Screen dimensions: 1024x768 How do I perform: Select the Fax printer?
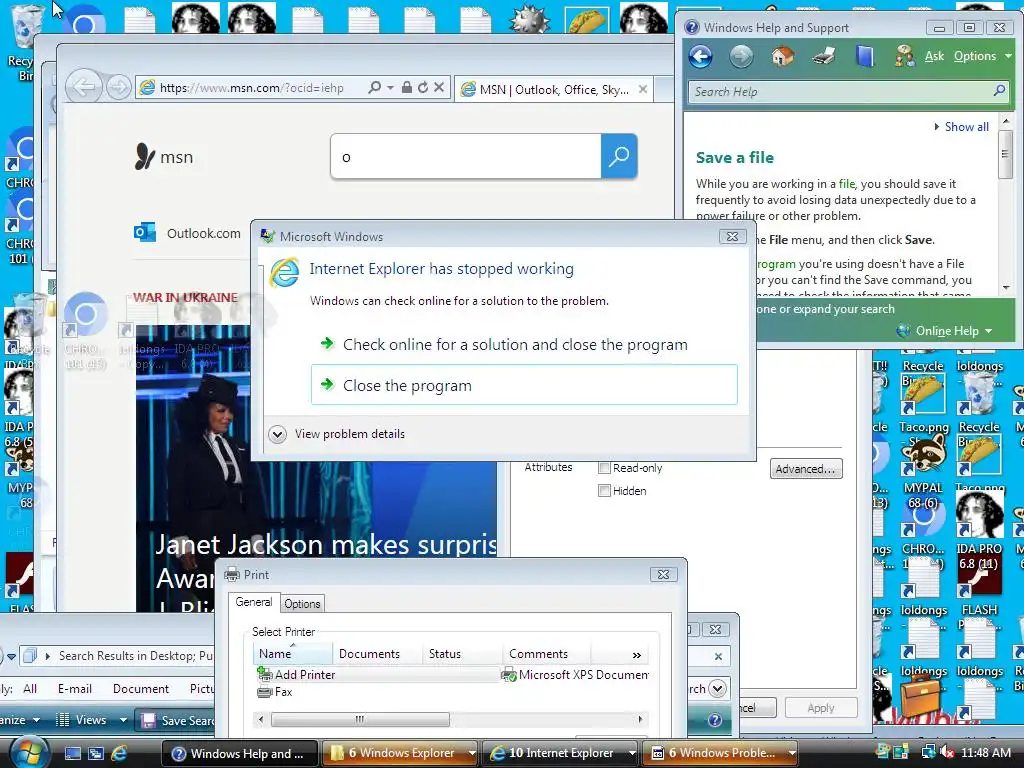(x=275, y=692)
